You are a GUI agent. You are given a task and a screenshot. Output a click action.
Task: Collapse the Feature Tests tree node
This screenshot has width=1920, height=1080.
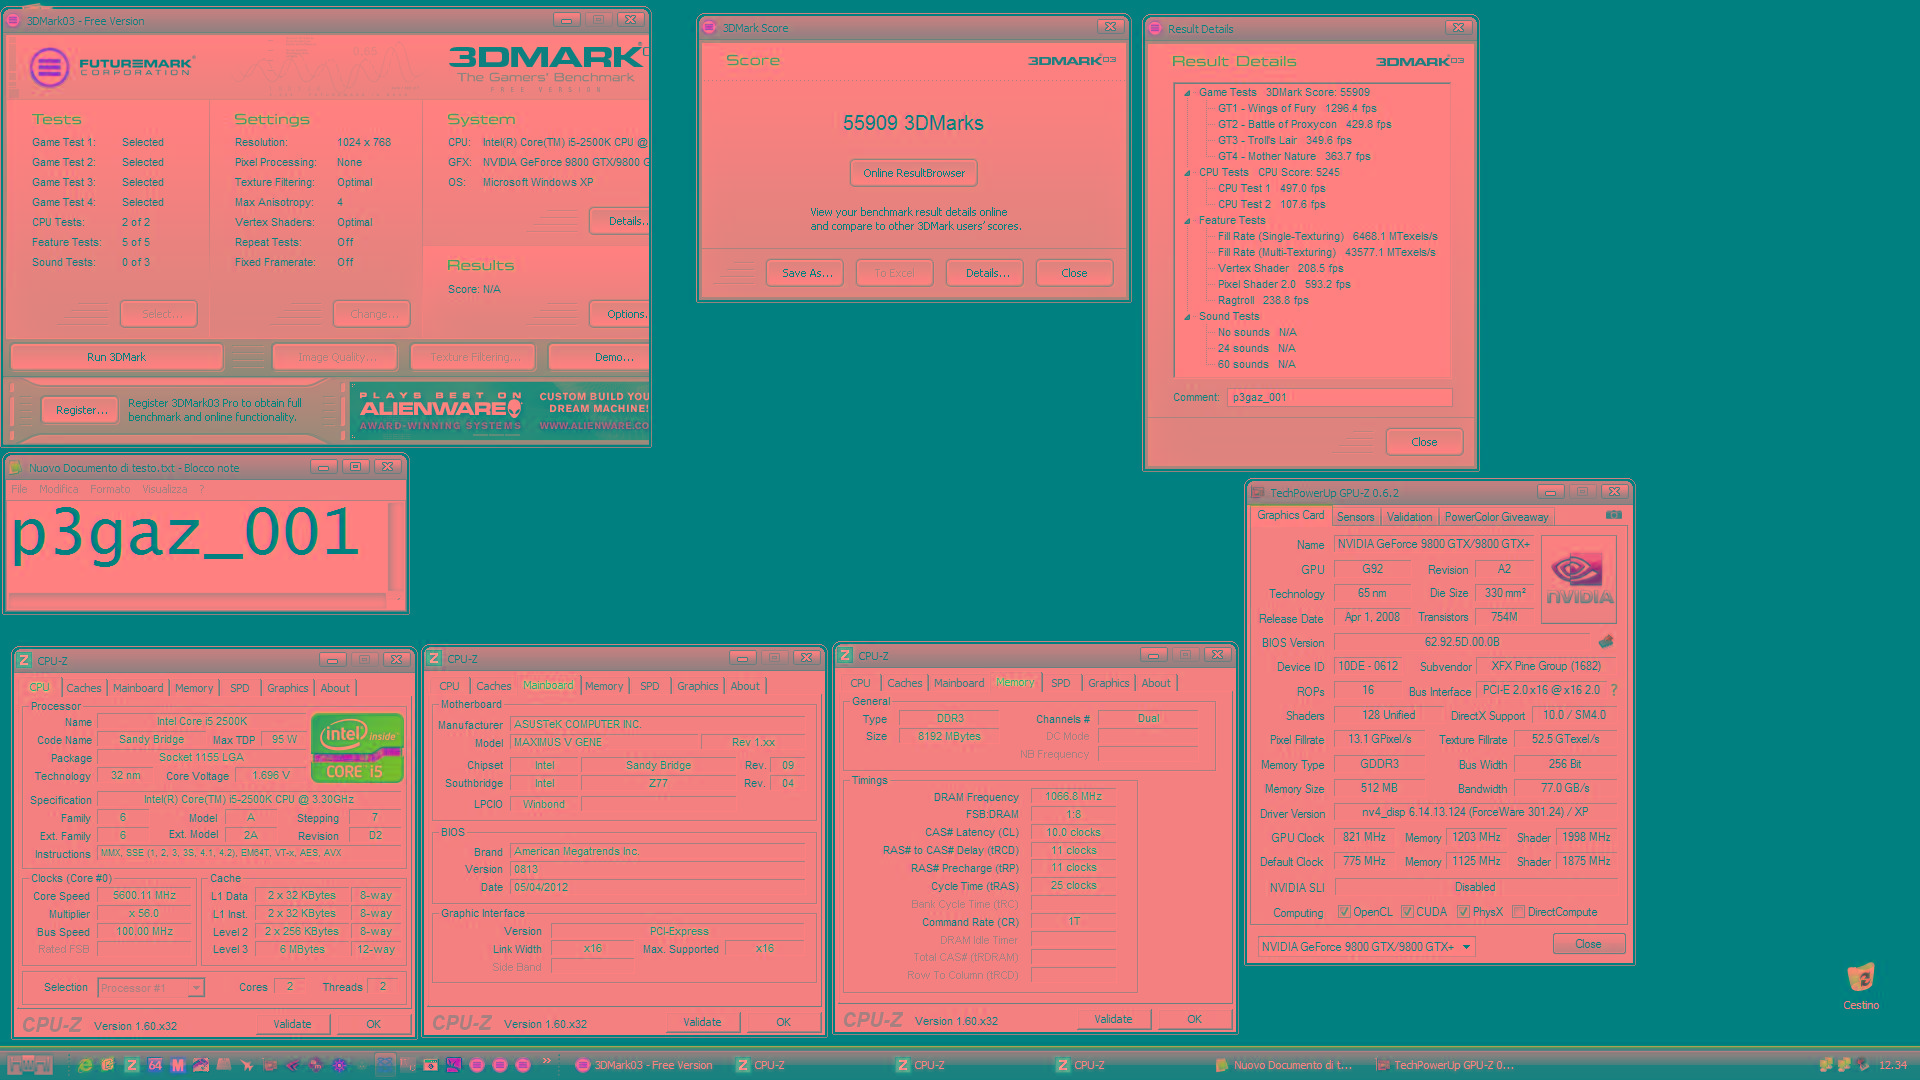tap(1187, 220)
